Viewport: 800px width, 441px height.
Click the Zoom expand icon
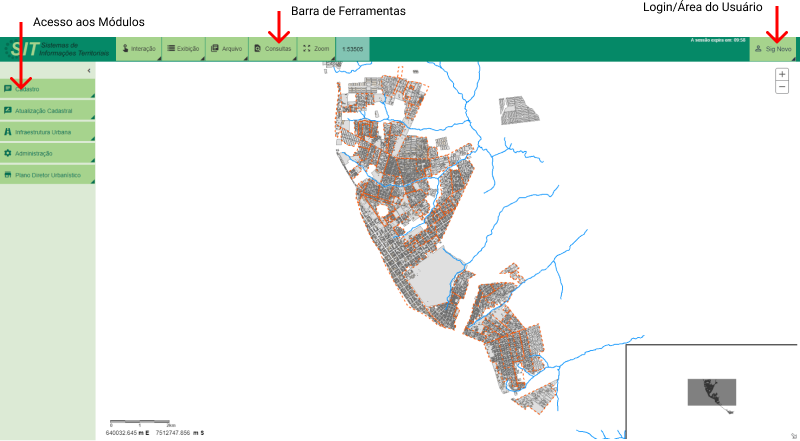307,48
